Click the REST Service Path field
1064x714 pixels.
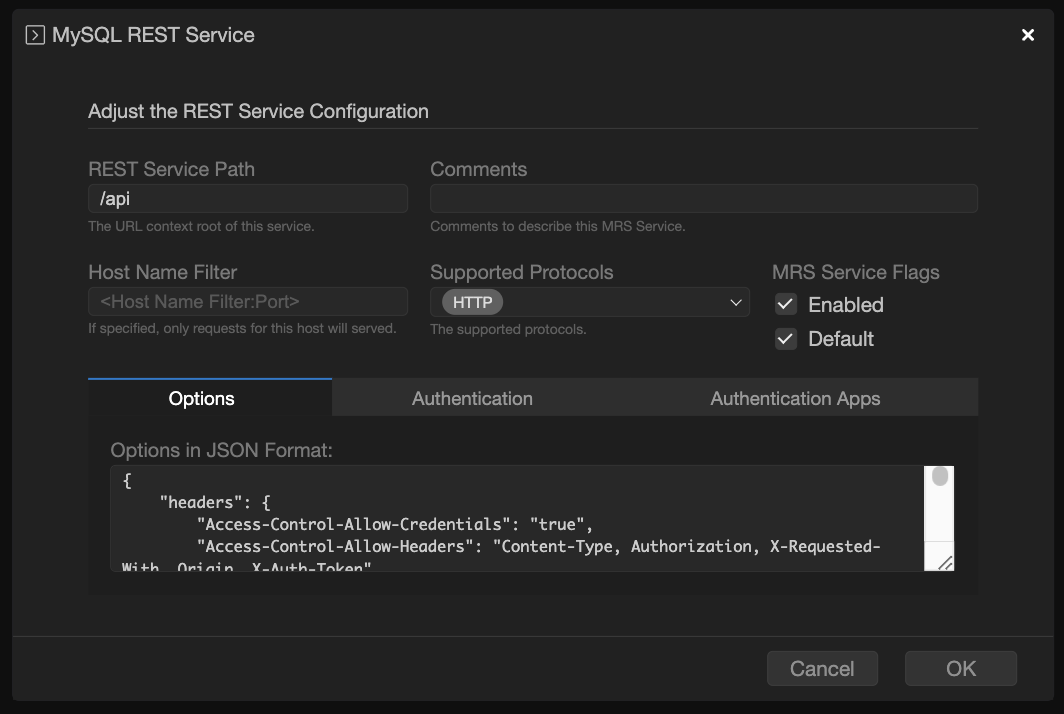[247, 199]
